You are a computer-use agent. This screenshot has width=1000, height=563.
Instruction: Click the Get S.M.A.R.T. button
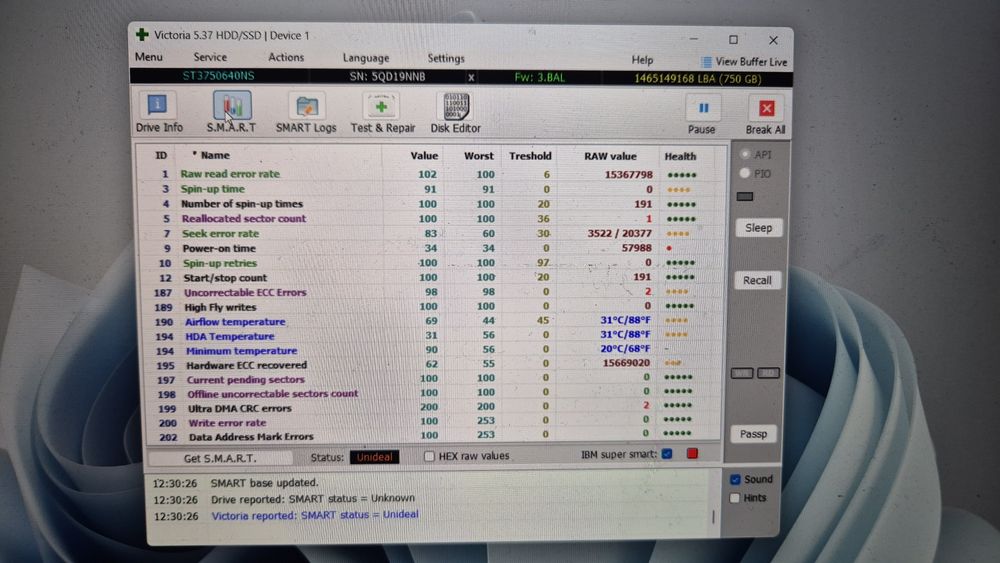click(220, 458)
